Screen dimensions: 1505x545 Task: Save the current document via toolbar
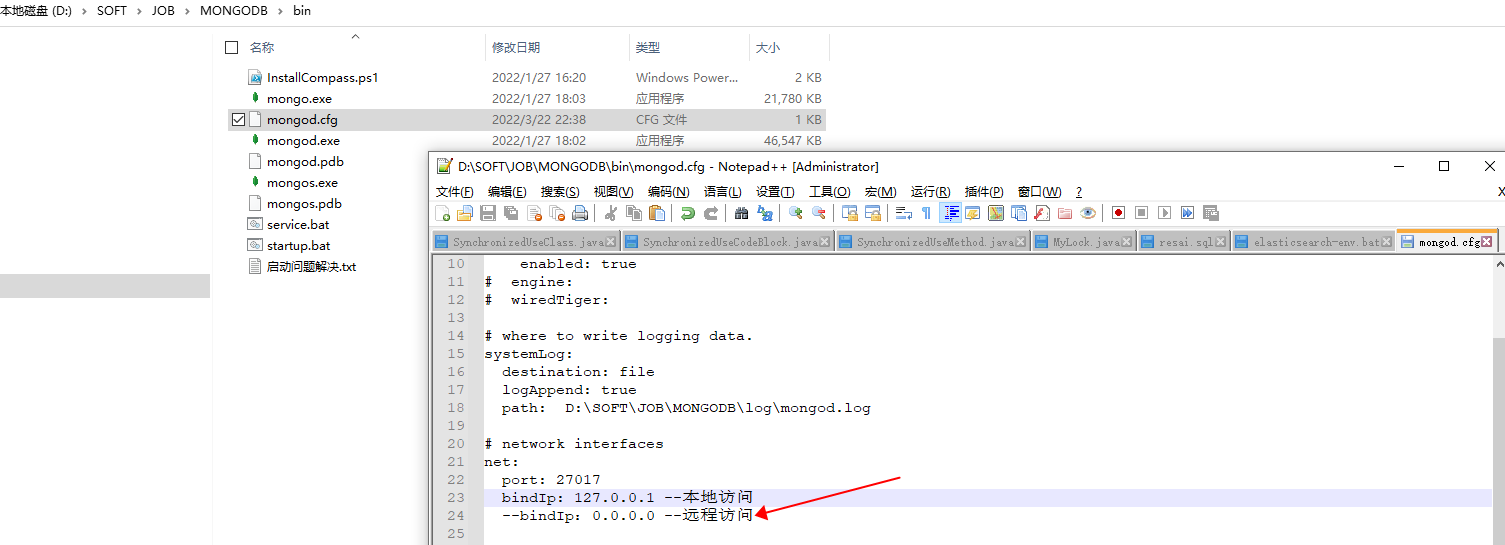[487, 213]
